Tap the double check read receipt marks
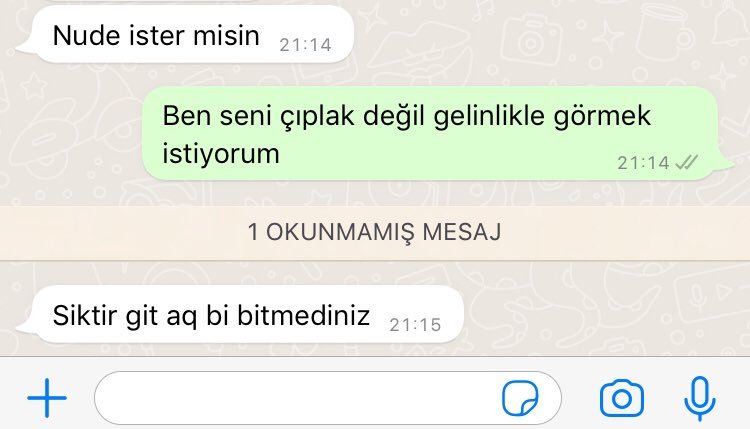Image resolution: width=750 pixels, height=429 pixels. click(x=686, y=163)
